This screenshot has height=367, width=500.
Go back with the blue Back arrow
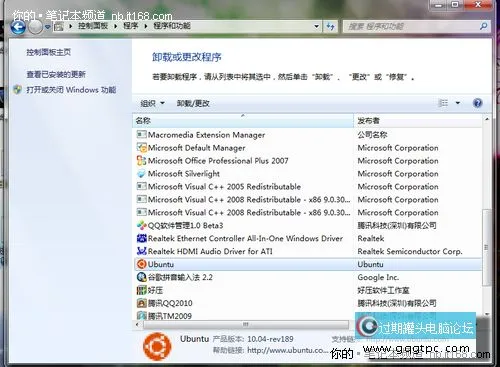click(x=18, y=27)
